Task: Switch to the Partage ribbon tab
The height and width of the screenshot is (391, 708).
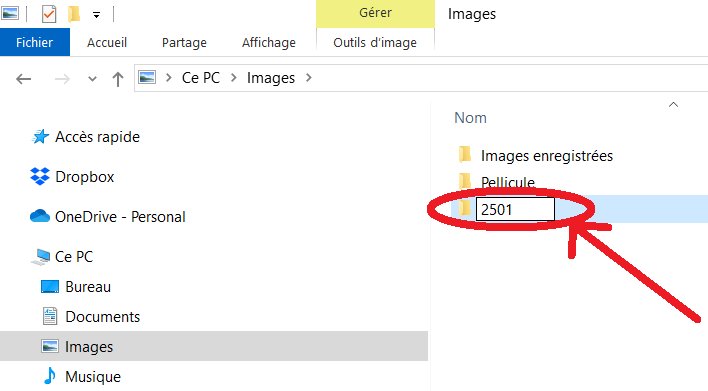Action: pyautogui.click(x=184, y=42)
